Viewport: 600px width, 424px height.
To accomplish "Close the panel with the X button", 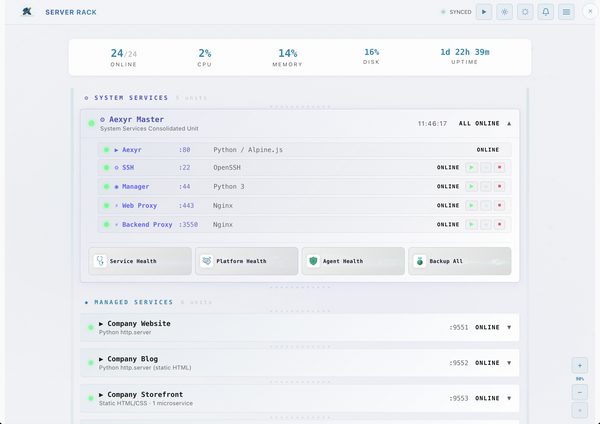I will (x=590, y=11).
